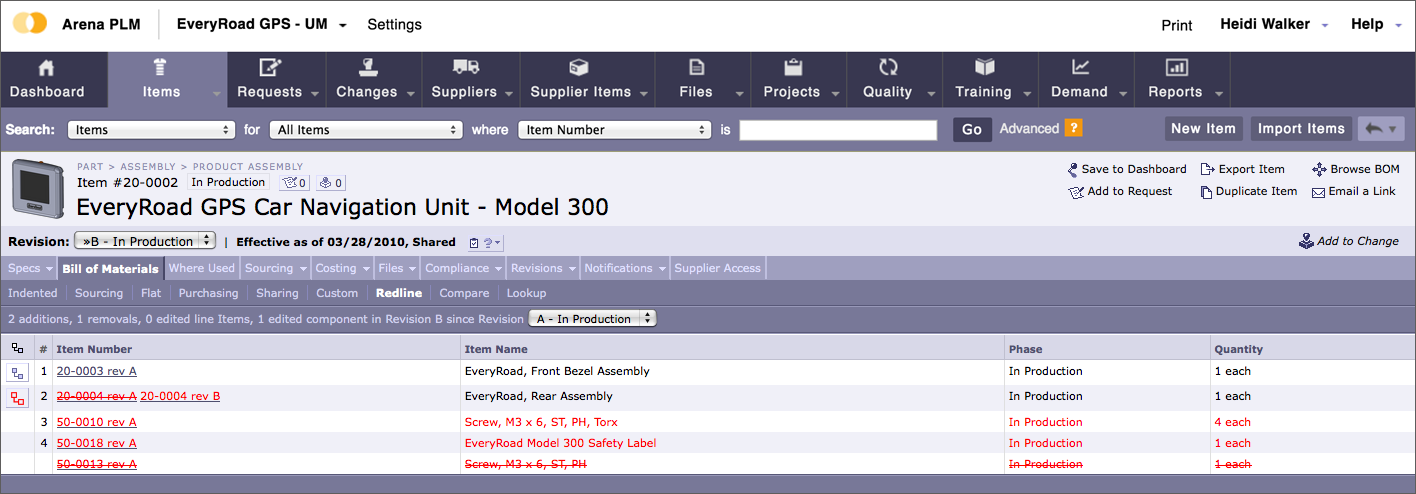1416x494 pixels.
Task: Select the Indented BOM view
Action: pos(33,293)
